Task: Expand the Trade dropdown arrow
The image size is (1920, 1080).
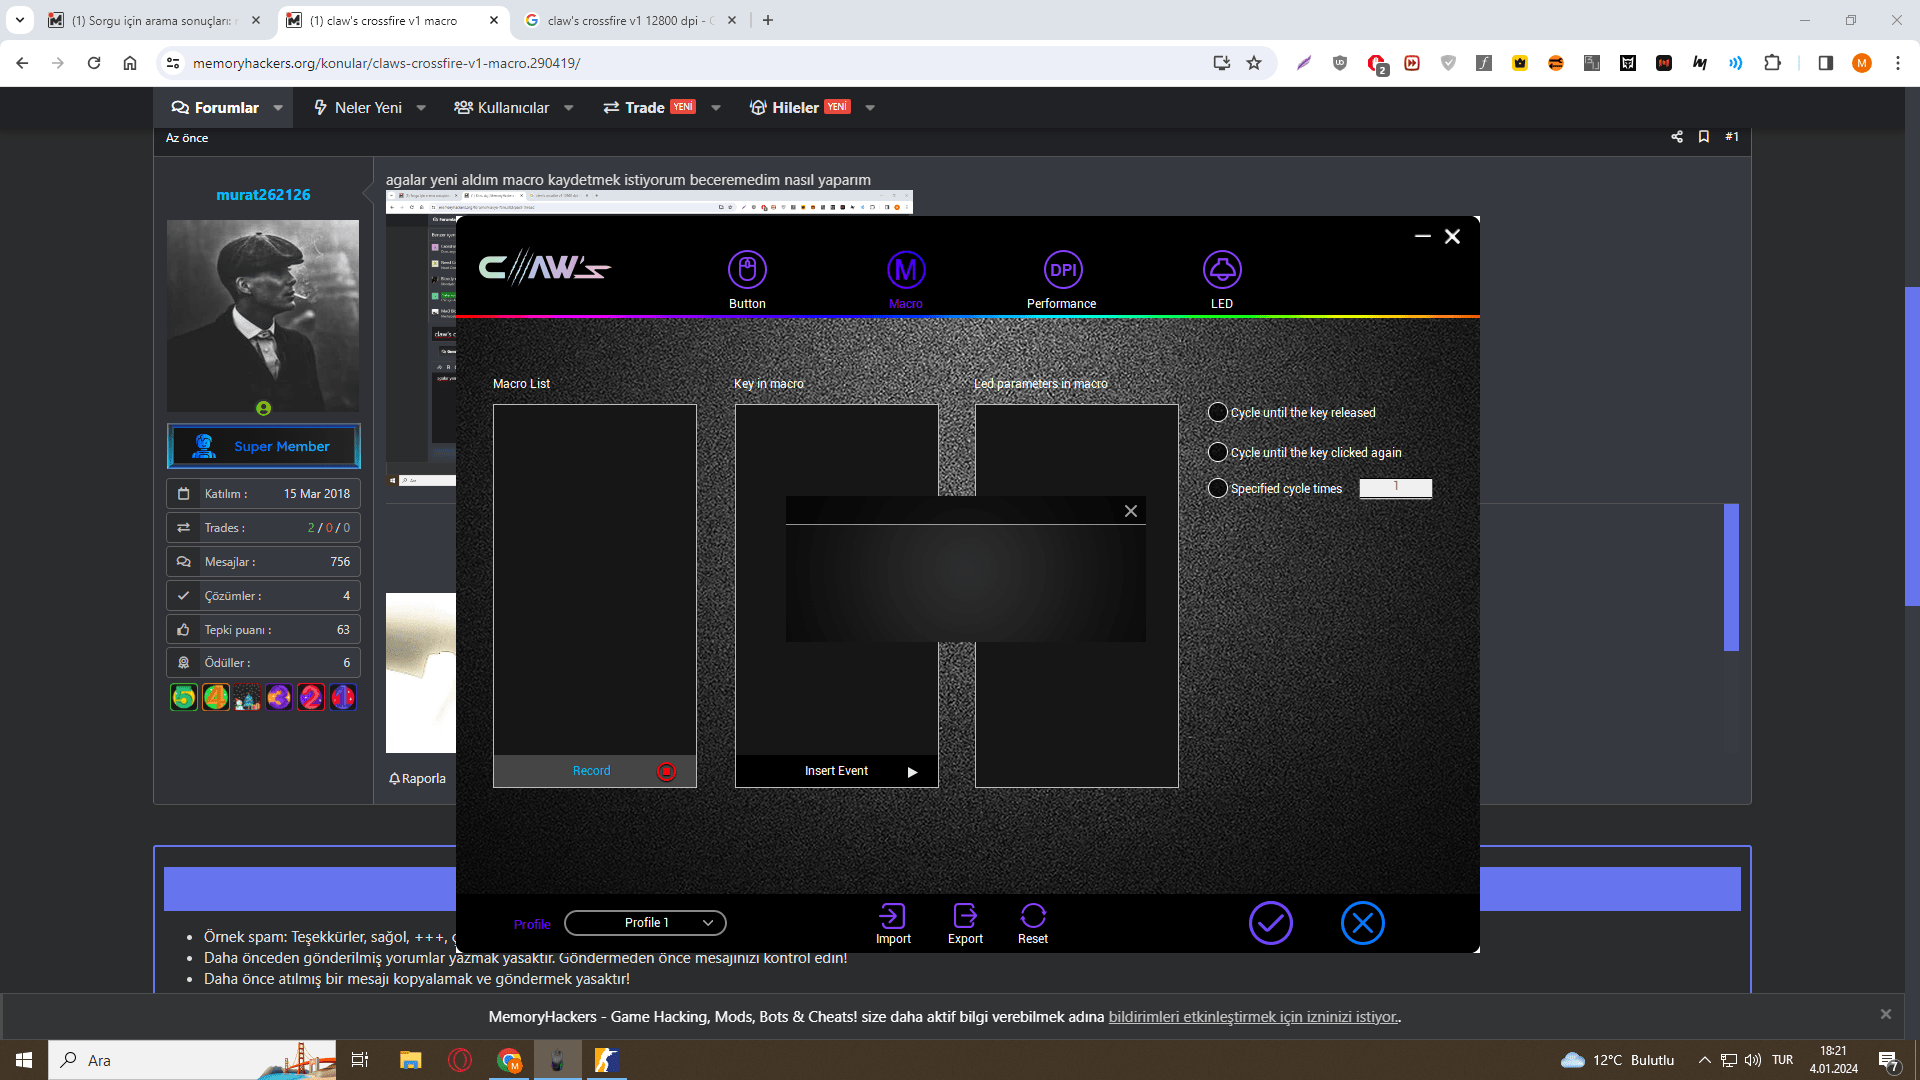Action: (x=716, y=108)
